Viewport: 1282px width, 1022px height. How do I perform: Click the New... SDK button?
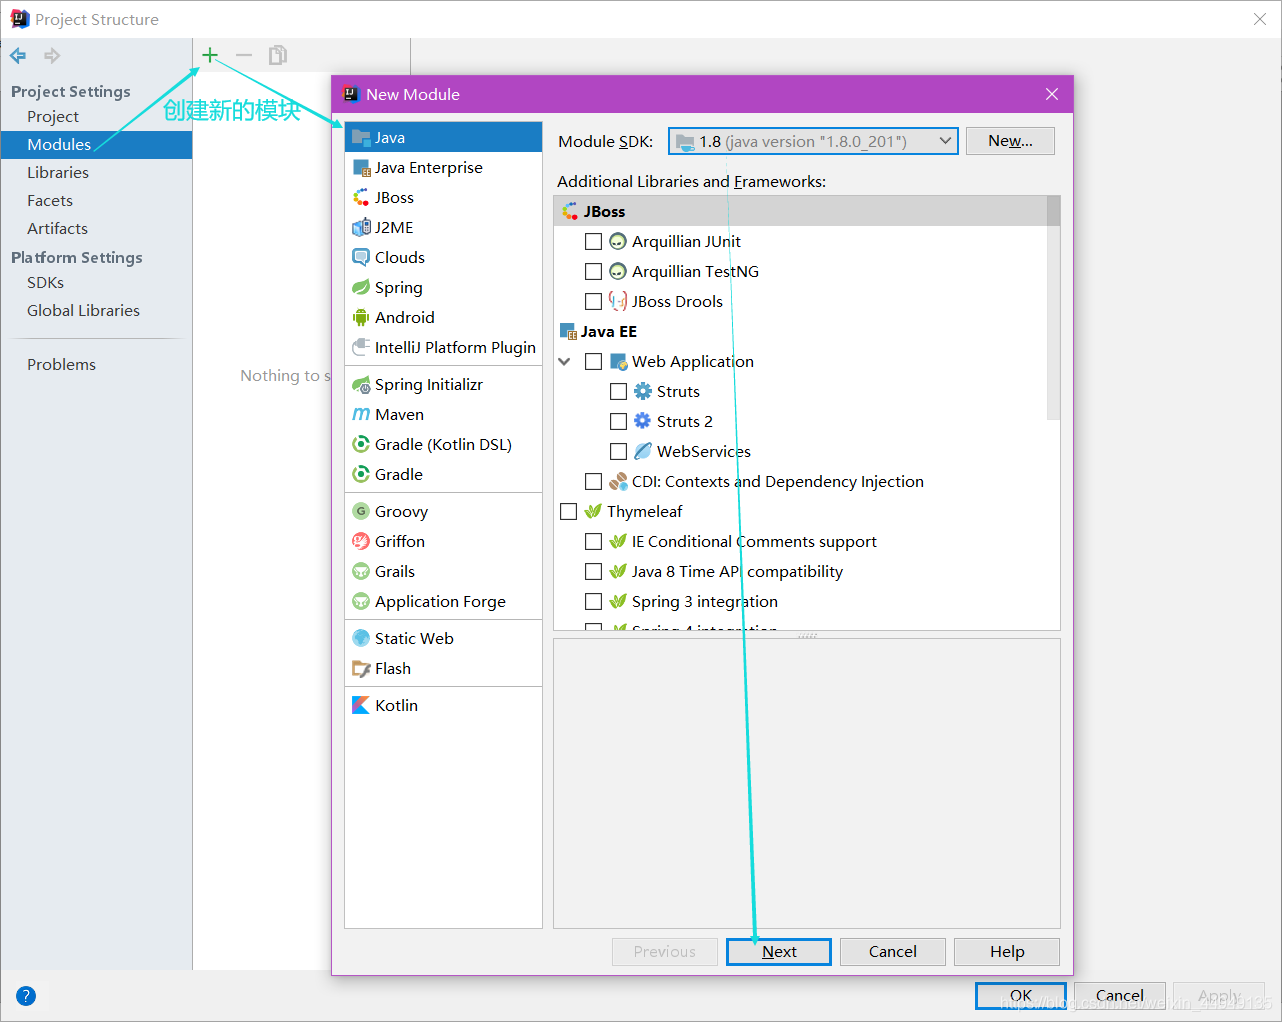[x=1010, y=141]
